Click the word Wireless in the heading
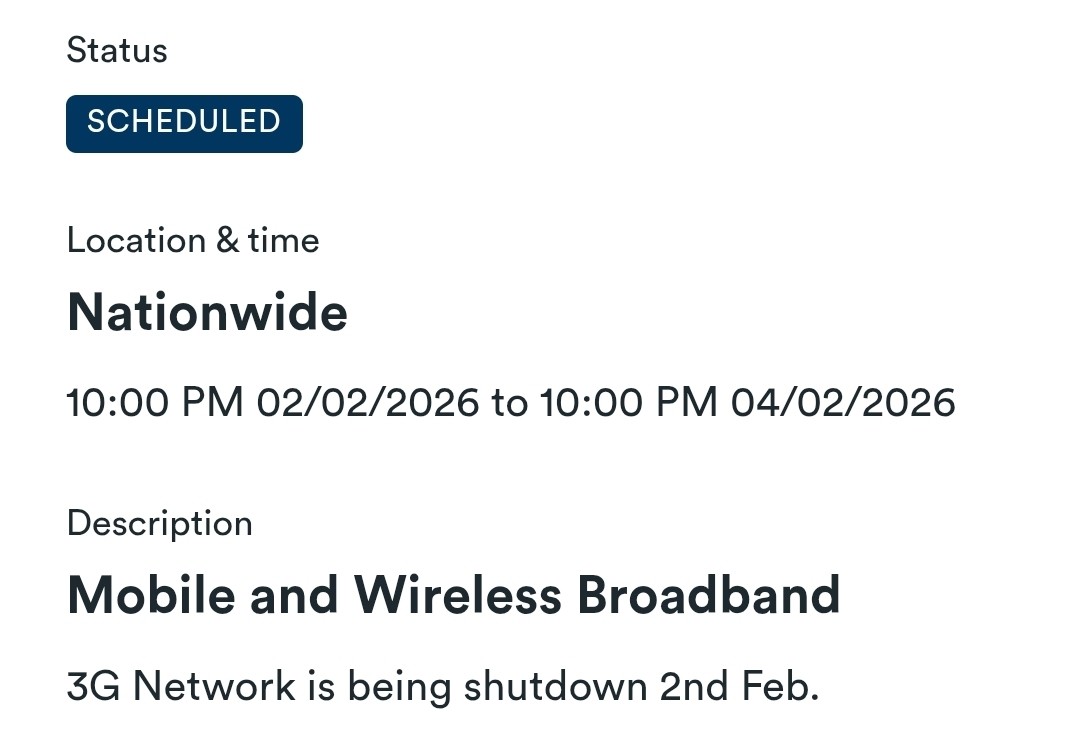The image size is (1080, 744). 457,595
